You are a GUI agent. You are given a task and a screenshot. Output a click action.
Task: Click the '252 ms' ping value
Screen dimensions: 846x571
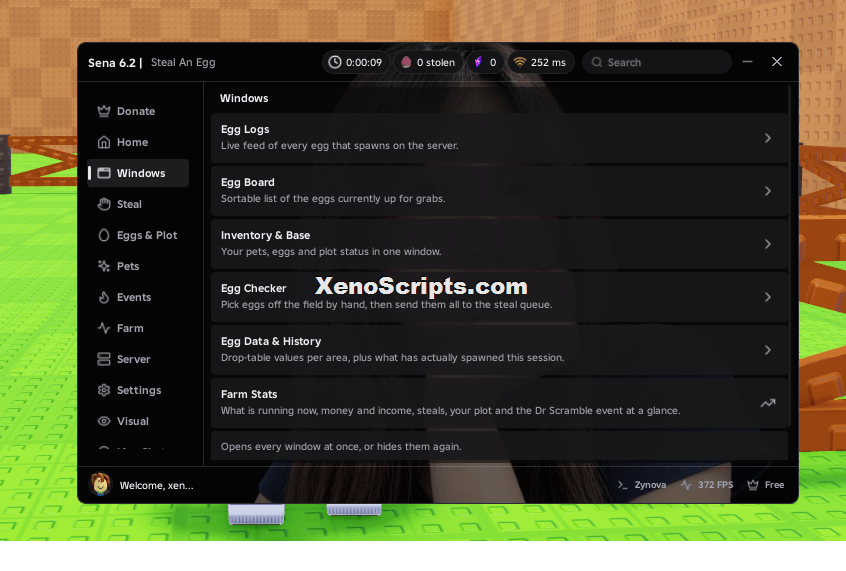pyautogui.click(x=548, y=63)
